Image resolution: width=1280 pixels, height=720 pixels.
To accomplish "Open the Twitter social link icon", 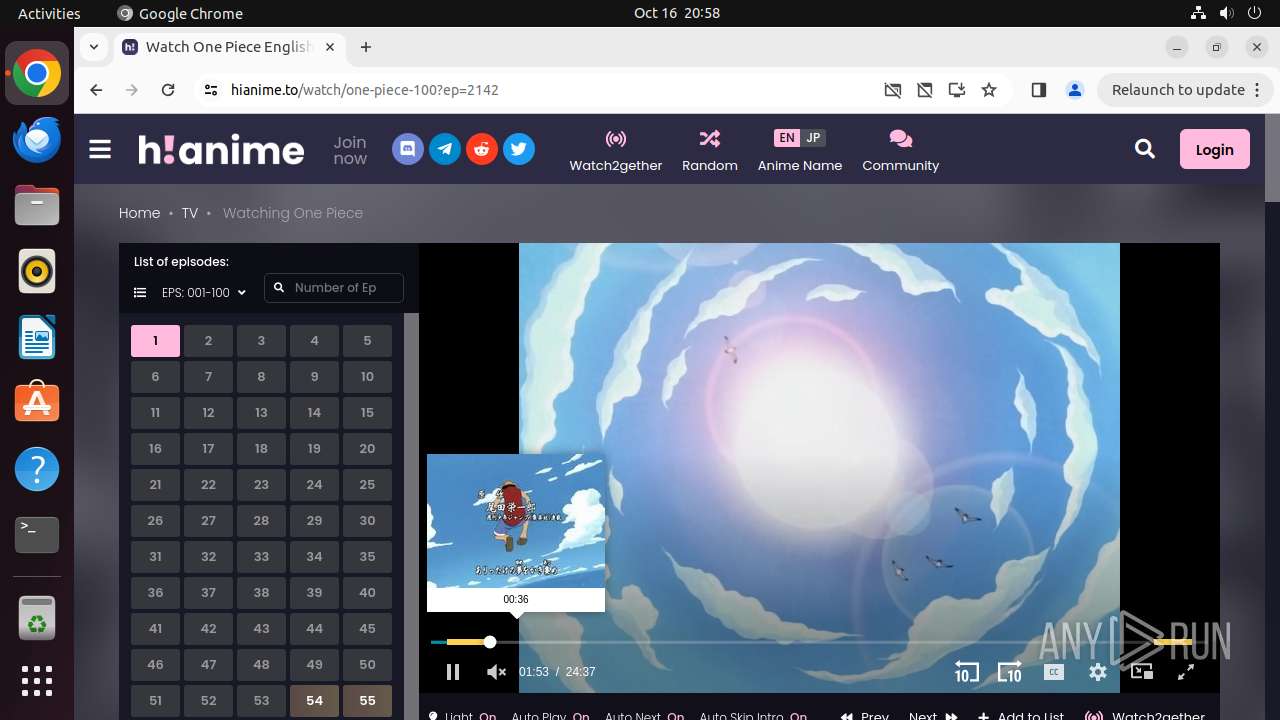I will pos(519,150).
